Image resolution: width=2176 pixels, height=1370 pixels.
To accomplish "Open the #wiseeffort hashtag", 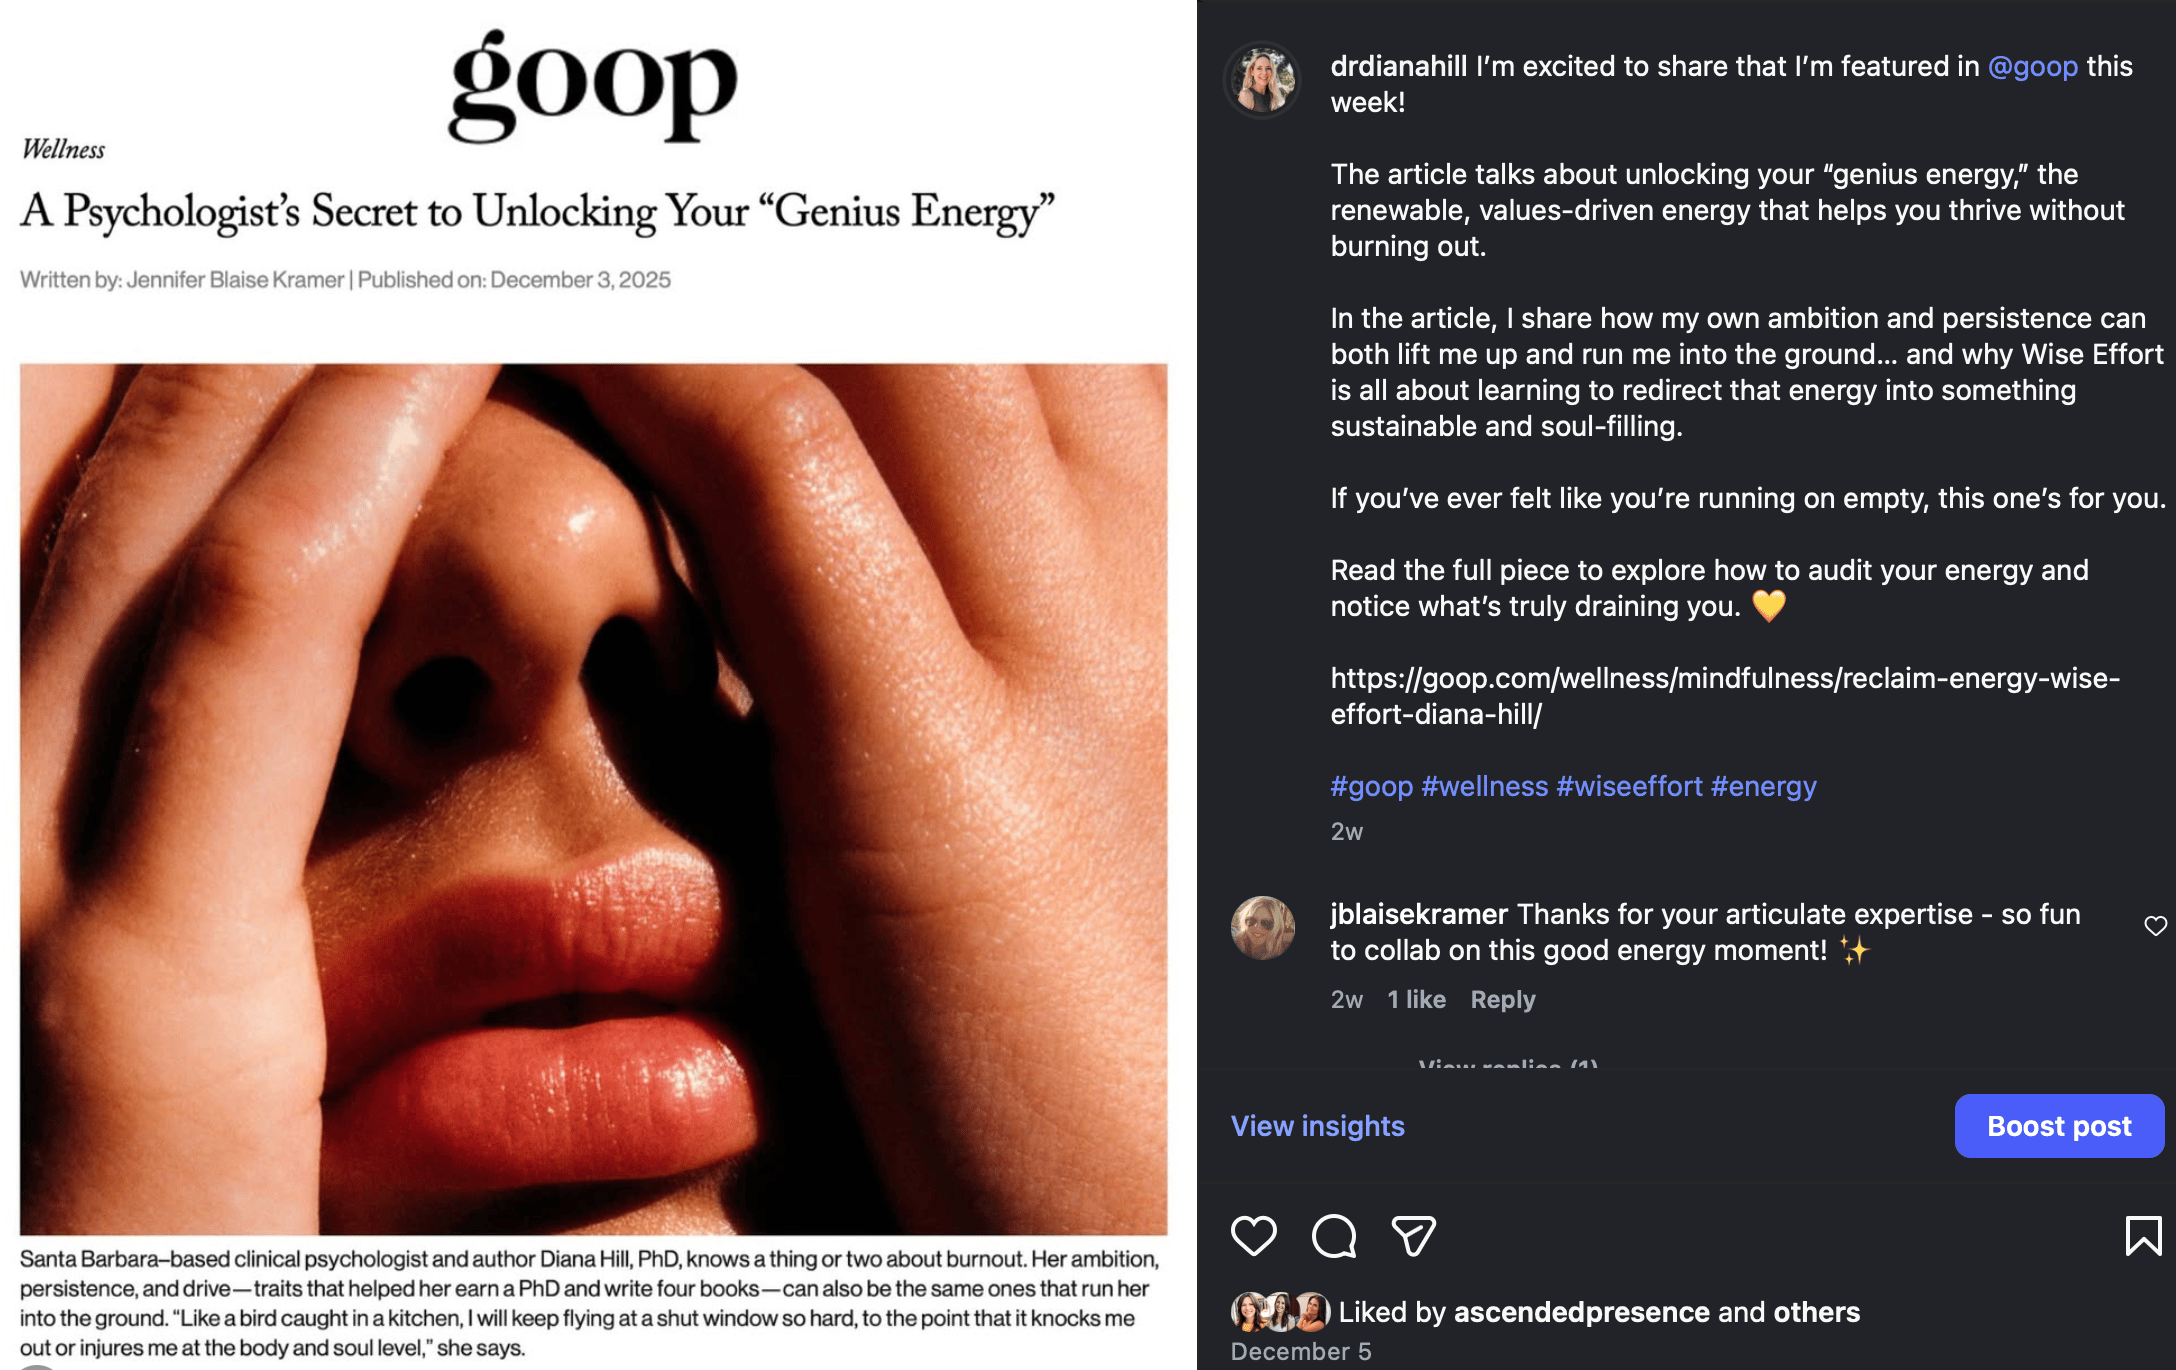I will click(1629, 786).
